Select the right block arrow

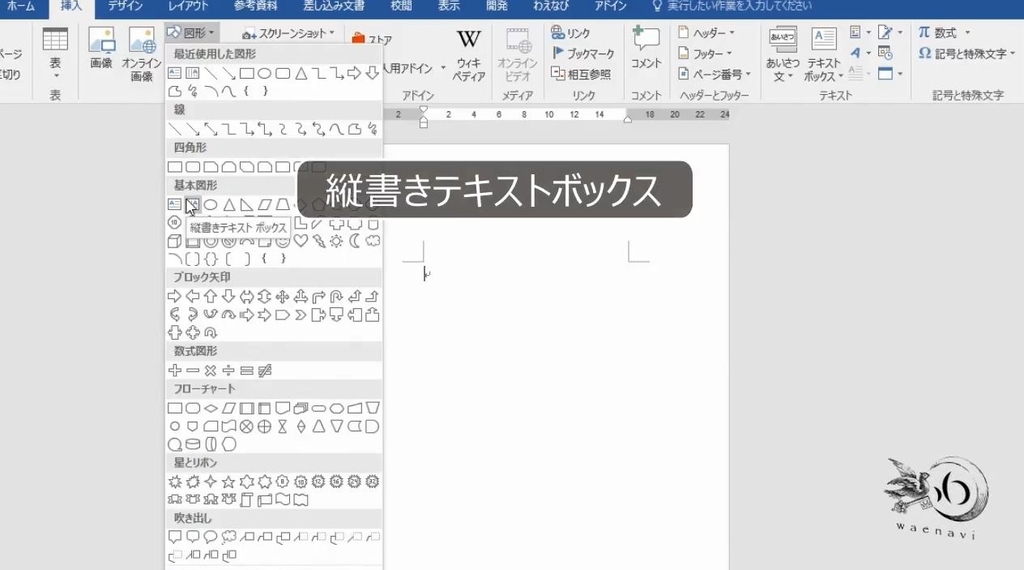pos(174,296)
